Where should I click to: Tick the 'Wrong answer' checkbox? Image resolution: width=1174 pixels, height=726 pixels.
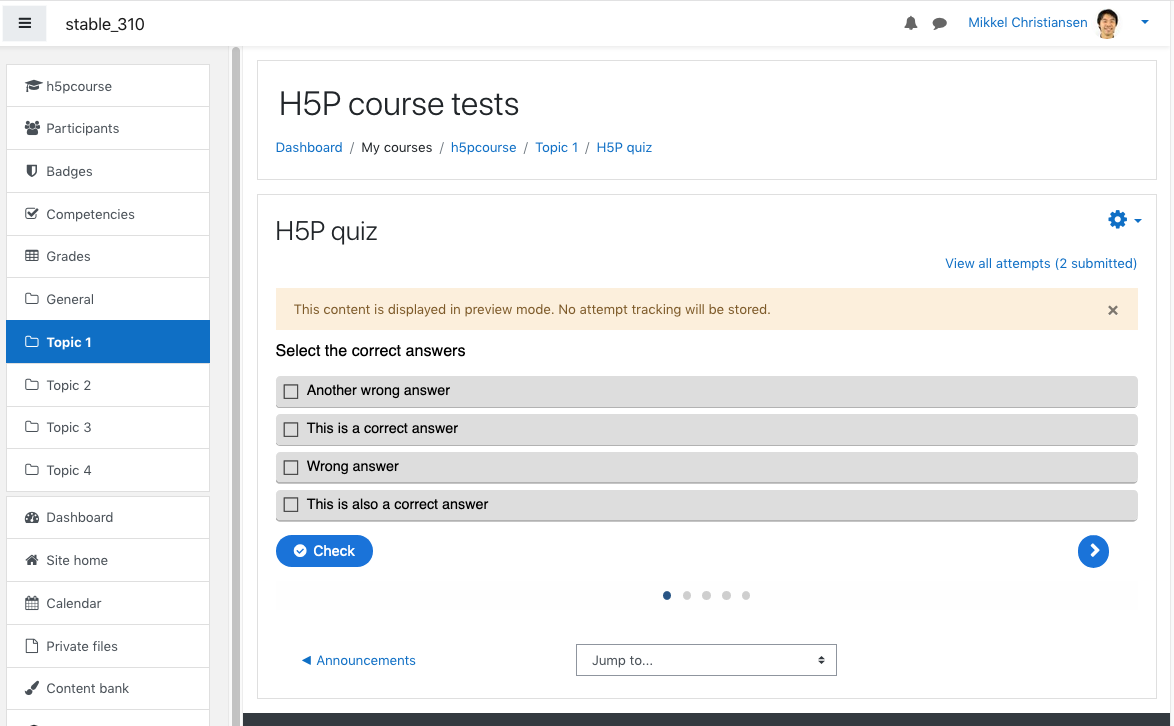tap(291, 467)
